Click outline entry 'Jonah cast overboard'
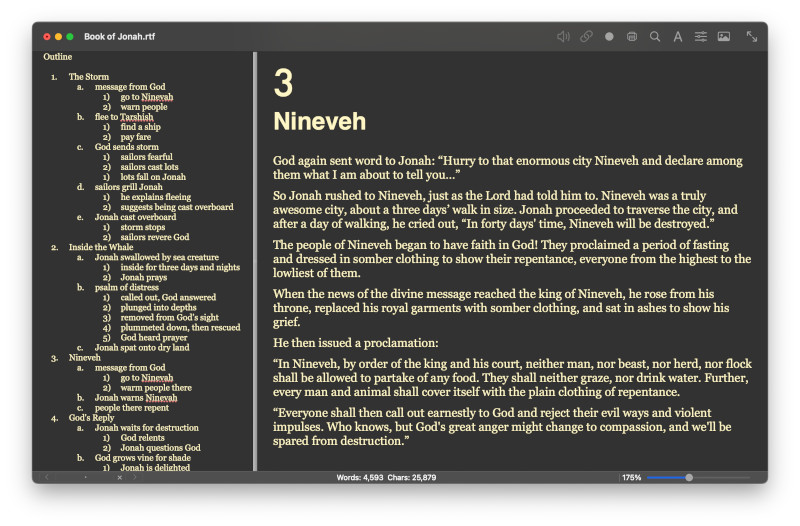The height and width of the screenshot is (526, 800). click(135, 217)
